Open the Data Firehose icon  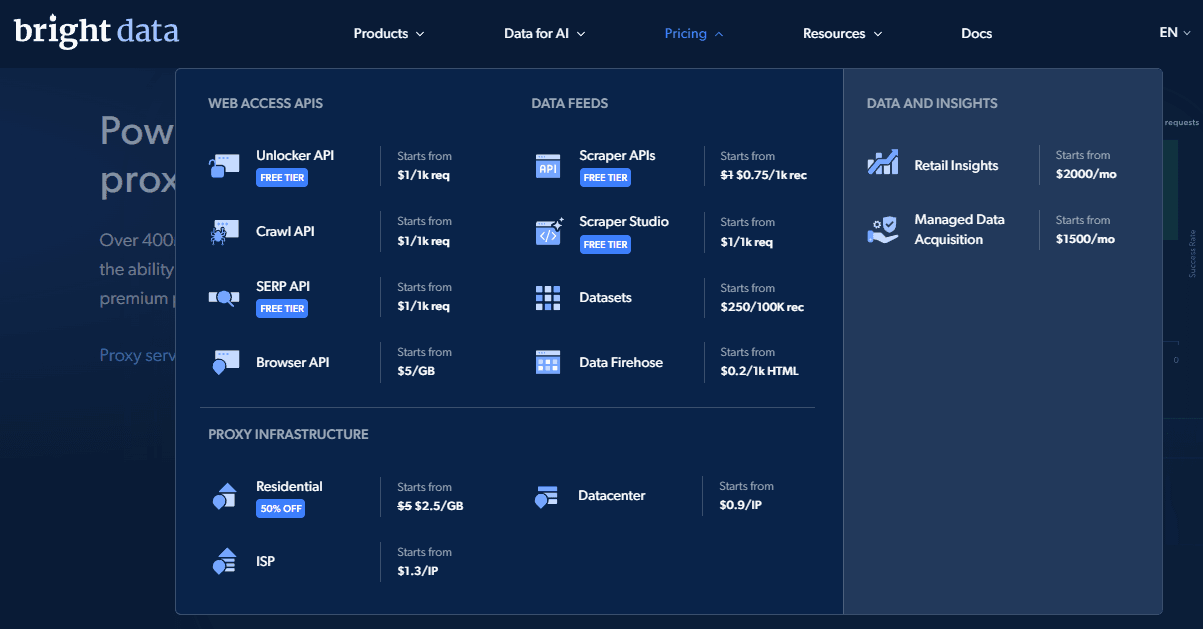click(x=548, y=362)
